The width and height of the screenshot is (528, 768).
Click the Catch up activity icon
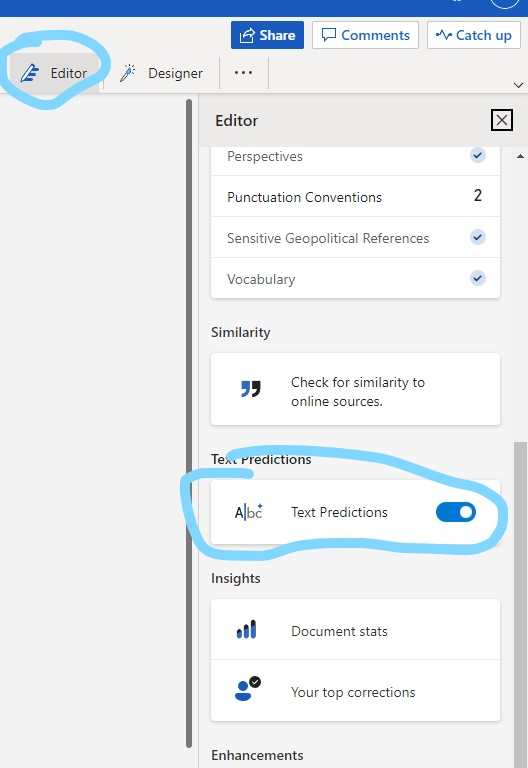(443, 35)
